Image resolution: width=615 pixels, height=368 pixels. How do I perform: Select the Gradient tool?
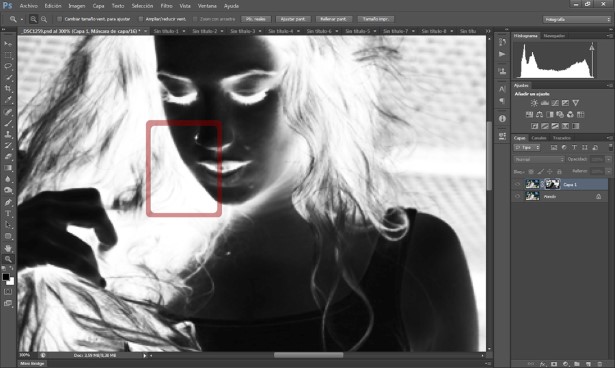(x=8, y=168)
